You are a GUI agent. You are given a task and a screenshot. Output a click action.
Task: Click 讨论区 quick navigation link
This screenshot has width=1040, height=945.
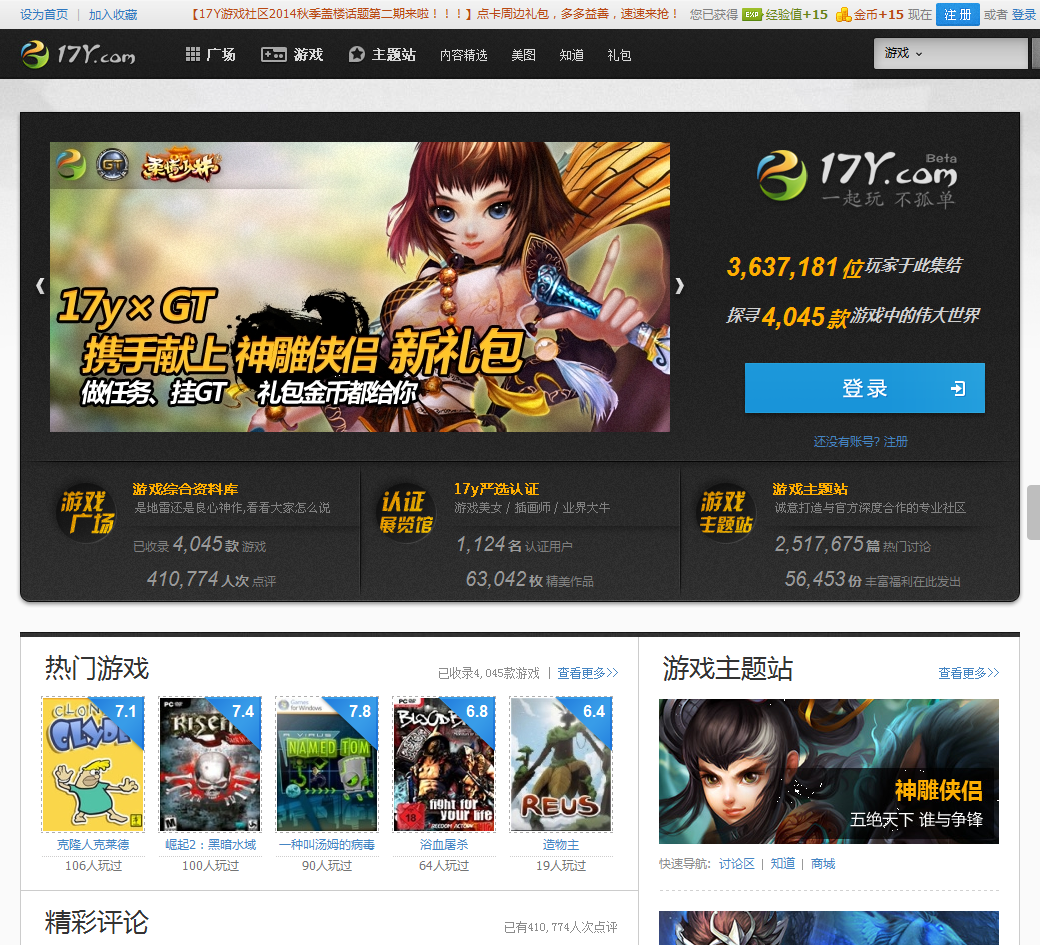(736, 863)
